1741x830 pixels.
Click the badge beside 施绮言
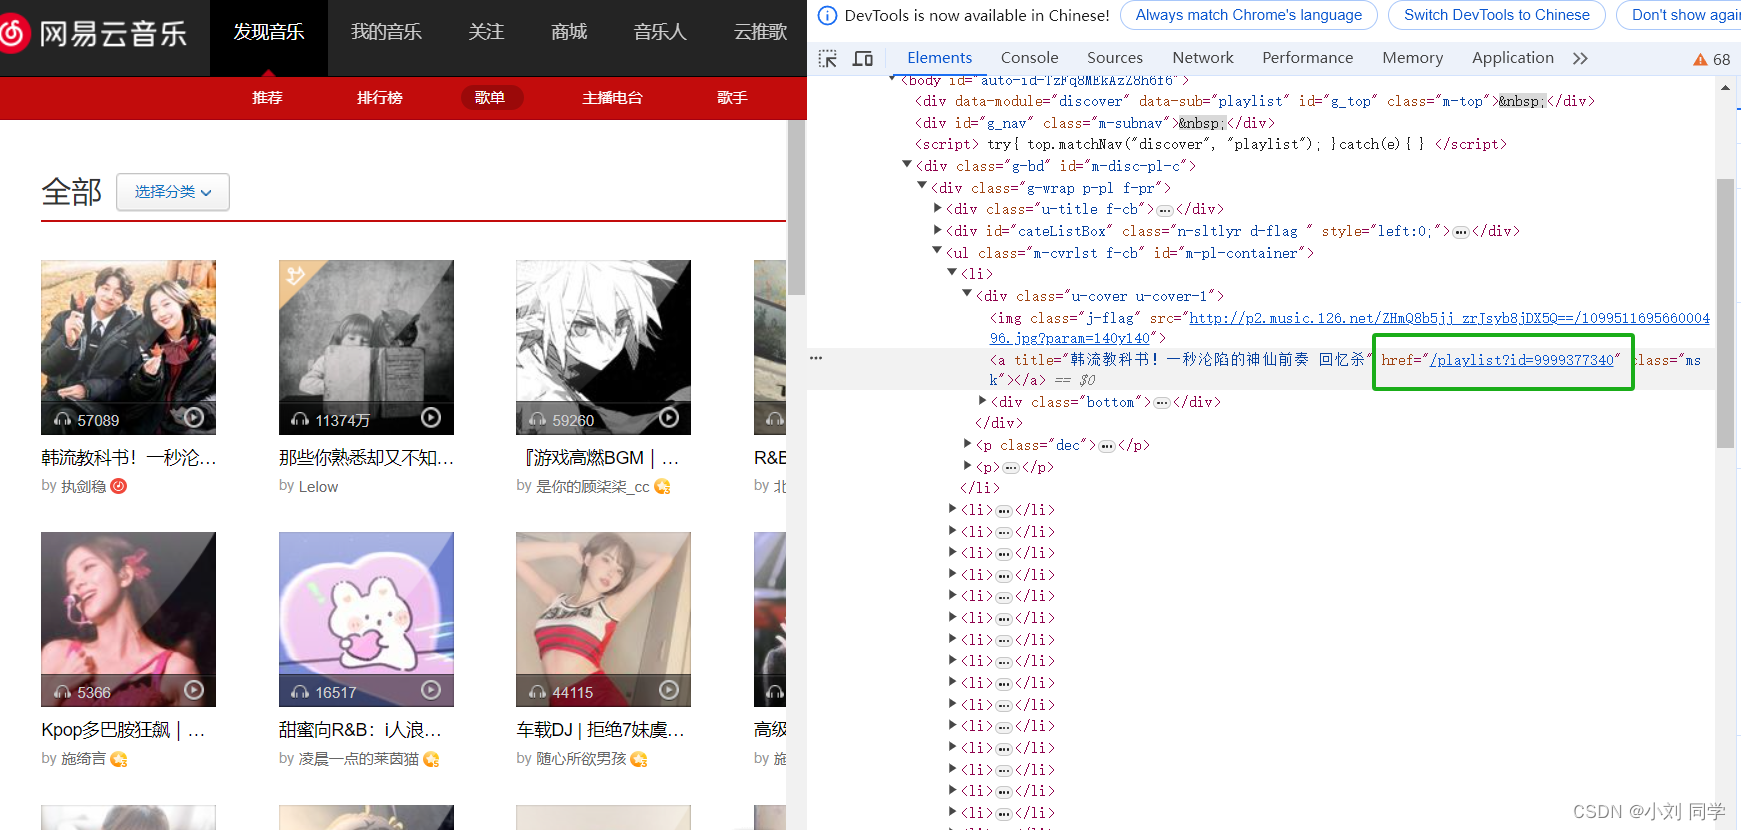pyautogui.click(x=119, y=759)
